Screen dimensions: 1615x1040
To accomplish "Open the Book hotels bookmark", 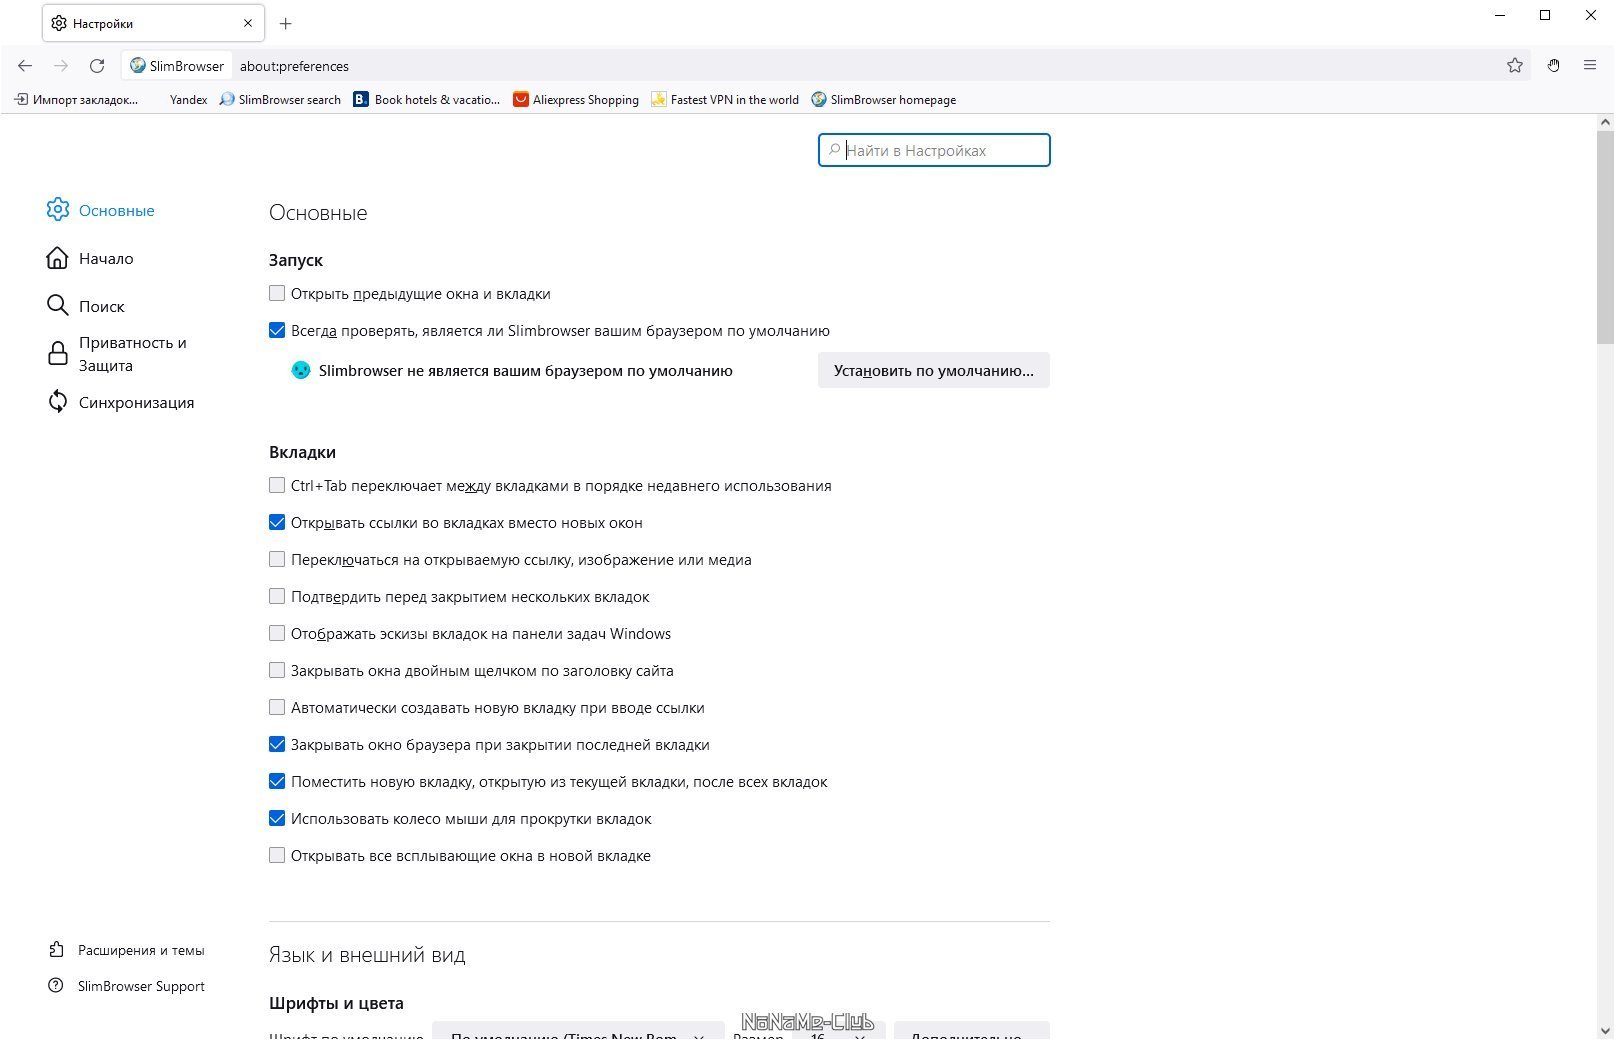I will [x=427, y=100].
